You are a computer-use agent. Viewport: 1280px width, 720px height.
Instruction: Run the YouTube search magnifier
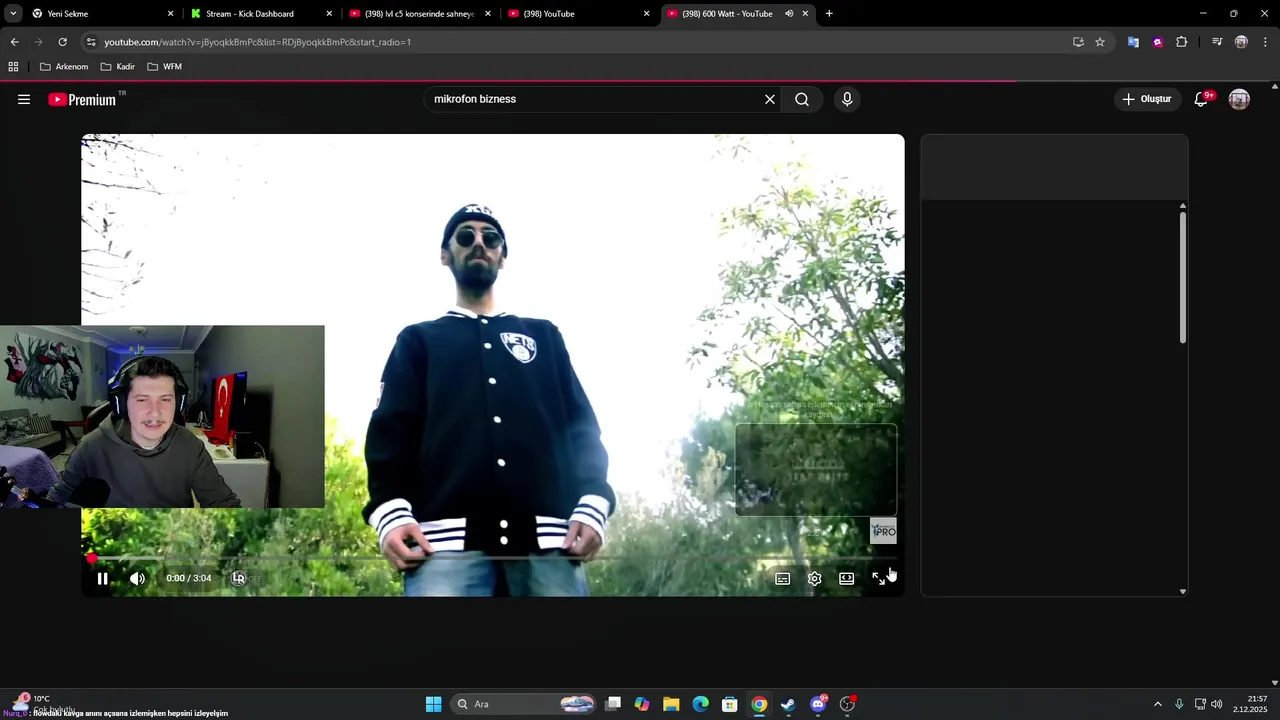802,99
